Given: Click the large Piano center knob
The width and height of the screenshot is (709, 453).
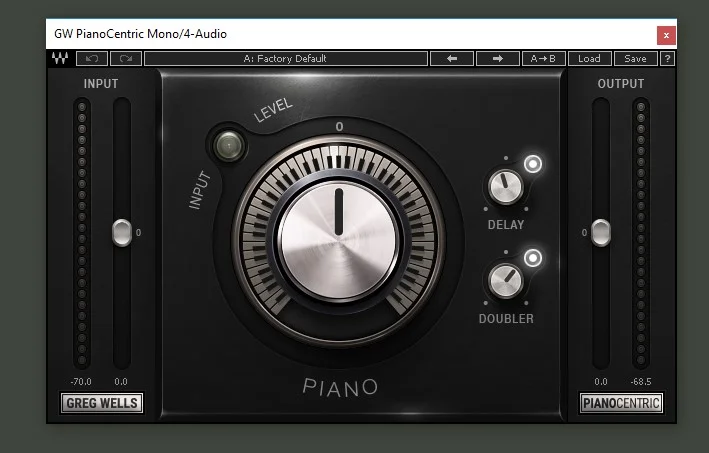Looking at the screenshot, I should coord(339,240).
